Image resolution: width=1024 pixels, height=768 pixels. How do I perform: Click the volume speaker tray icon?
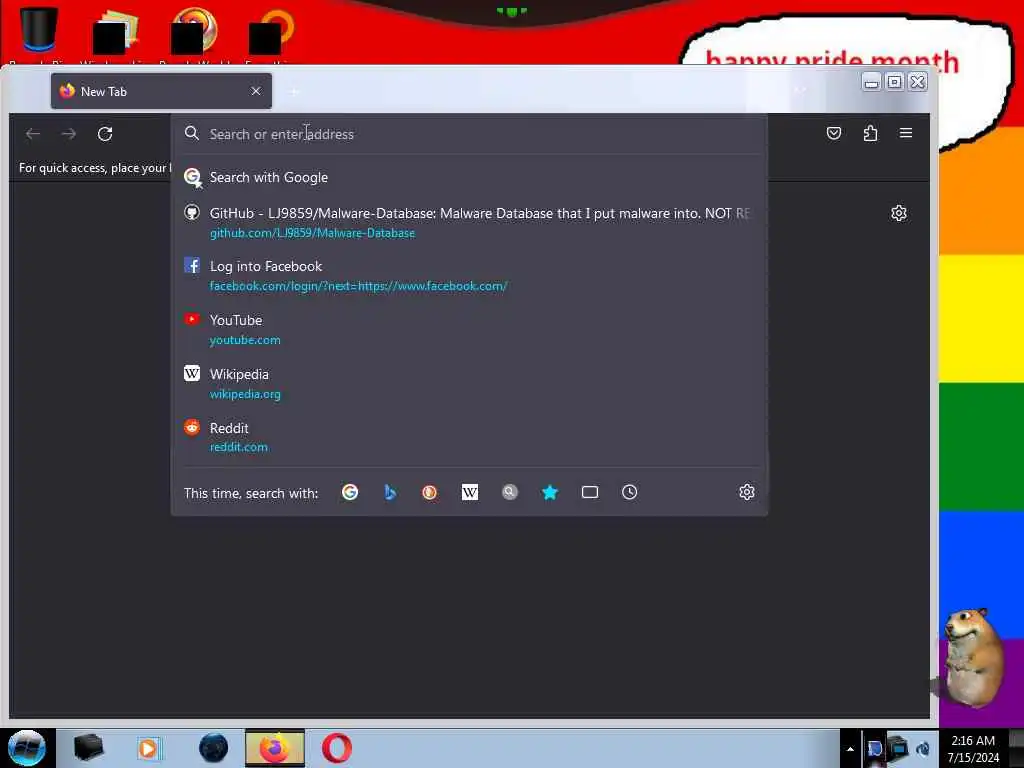923,749
